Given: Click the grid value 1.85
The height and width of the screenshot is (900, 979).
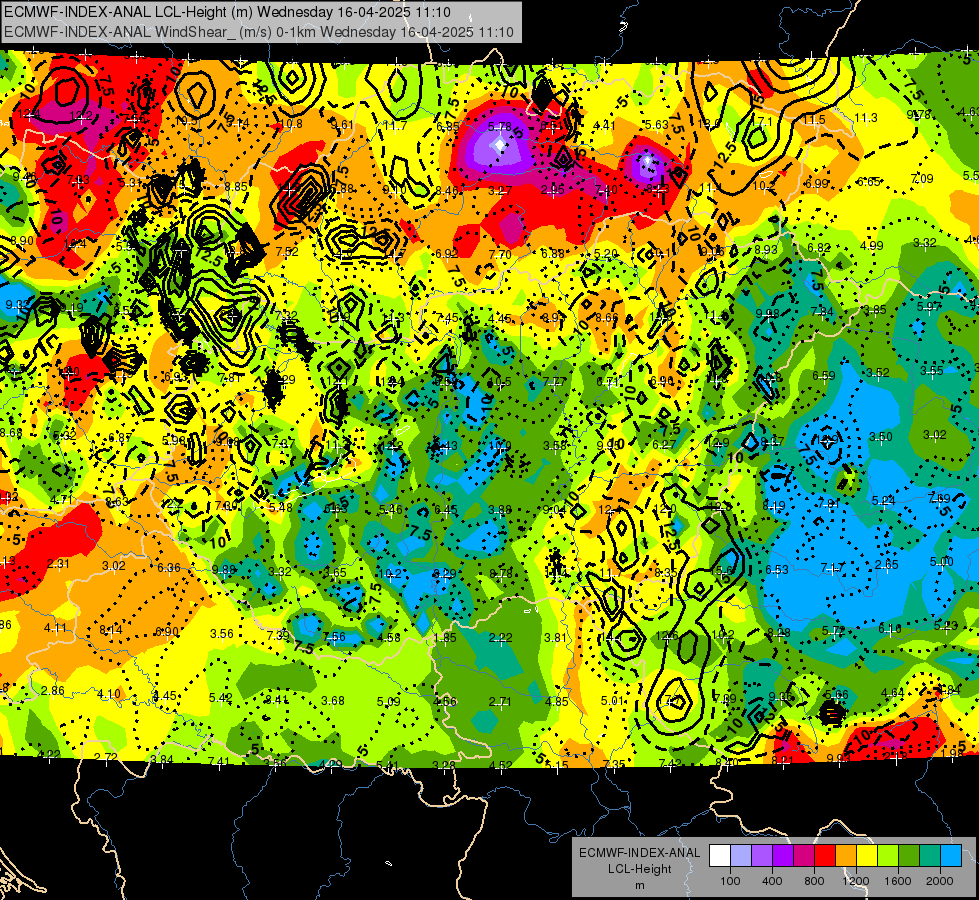Looking at the screenshot, I should (445, 638).
